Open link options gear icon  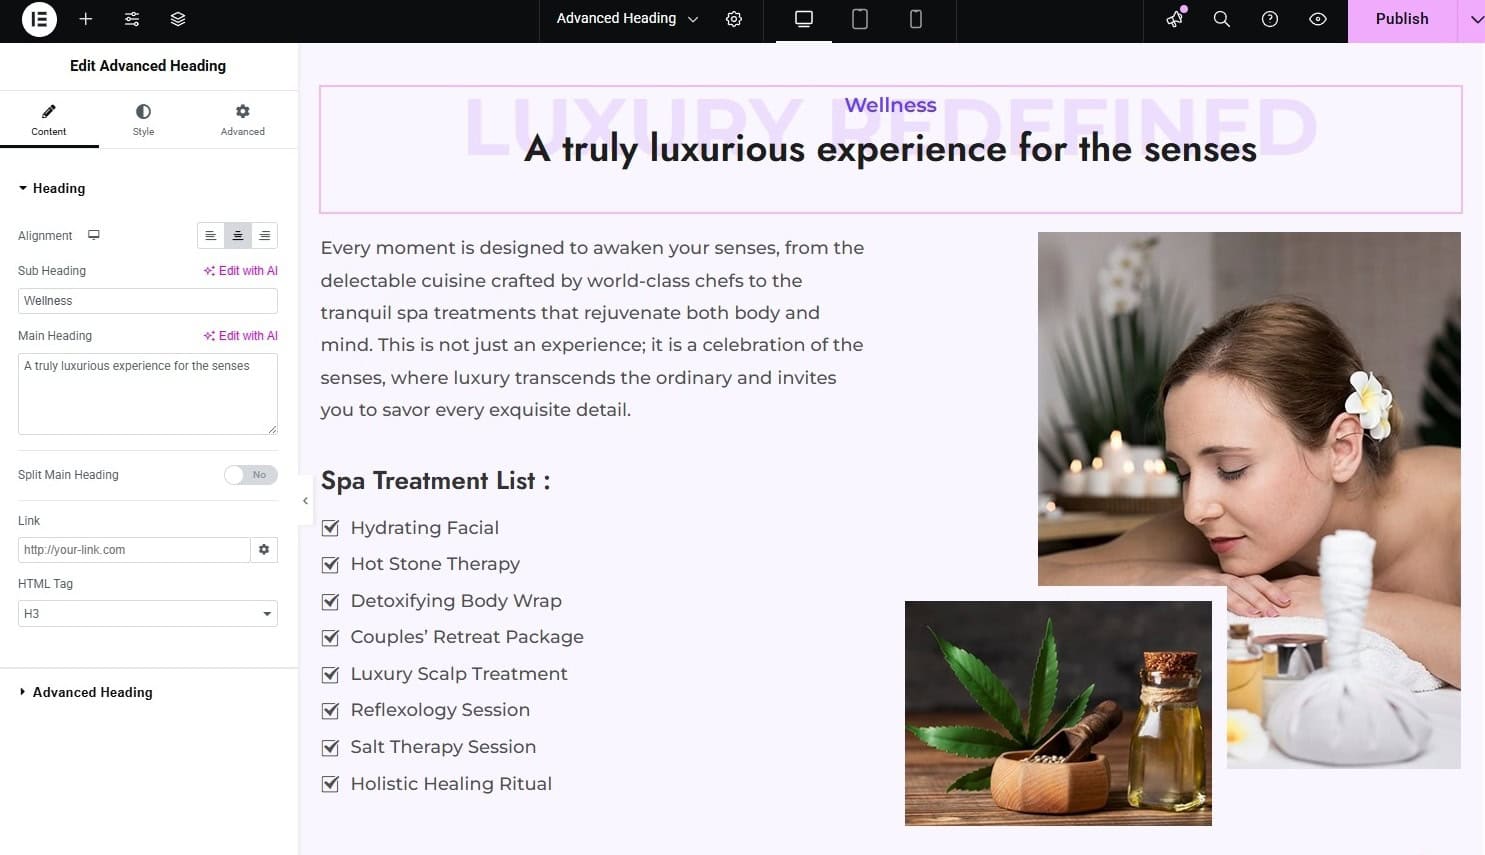click(264, 550)
